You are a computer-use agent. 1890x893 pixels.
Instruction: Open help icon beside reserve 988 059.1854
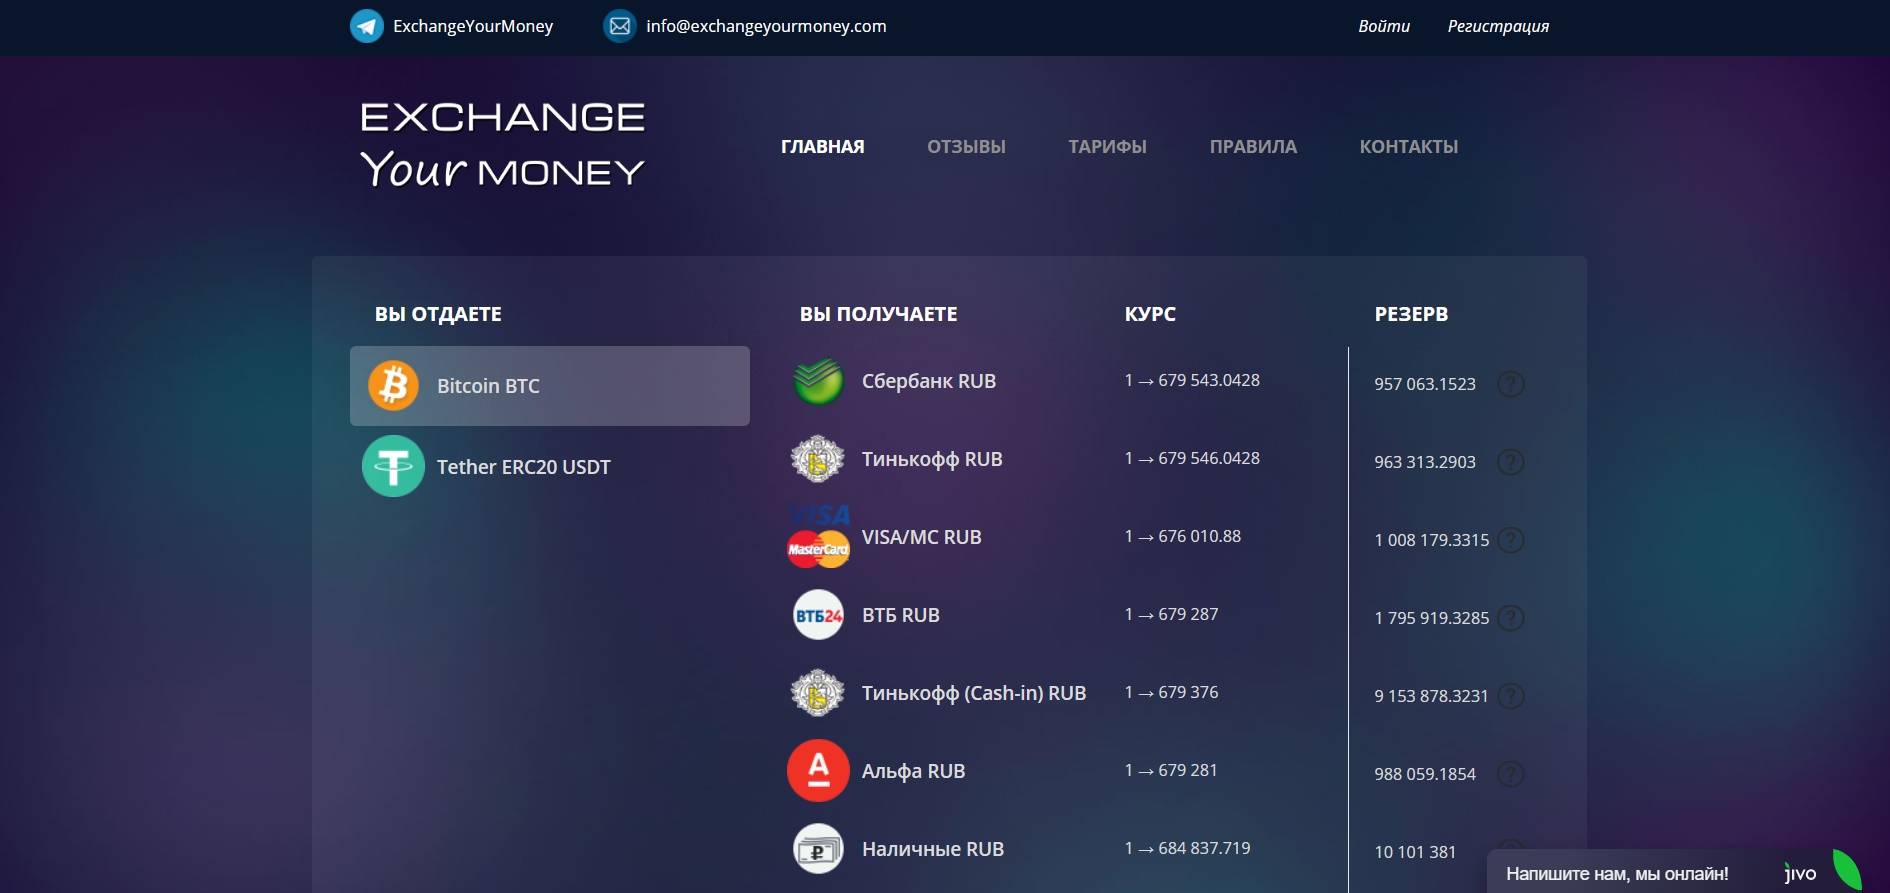(1511, 774)
